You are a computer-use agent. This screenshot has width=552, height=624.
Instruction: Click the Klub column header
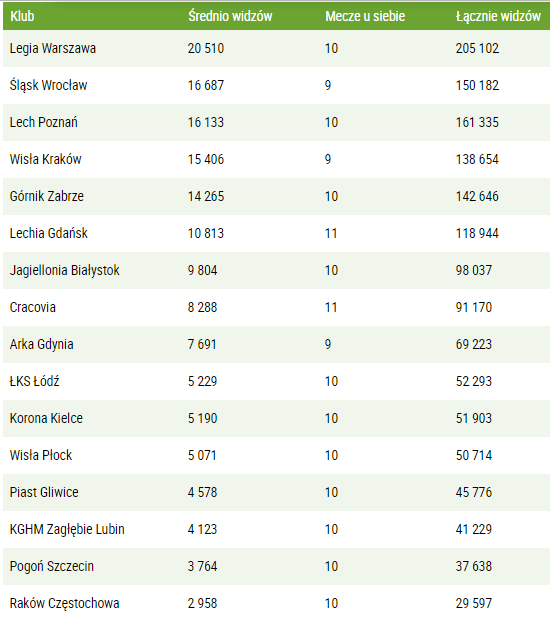coord(22,16)
